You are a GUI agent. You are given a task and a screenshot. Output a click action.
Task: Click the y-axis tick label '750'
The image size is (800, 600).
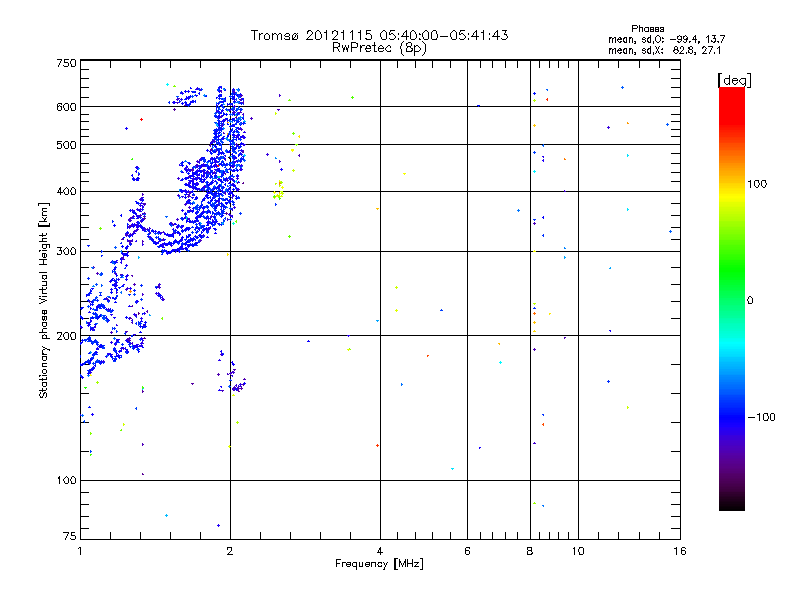click(x=66, y=63)
